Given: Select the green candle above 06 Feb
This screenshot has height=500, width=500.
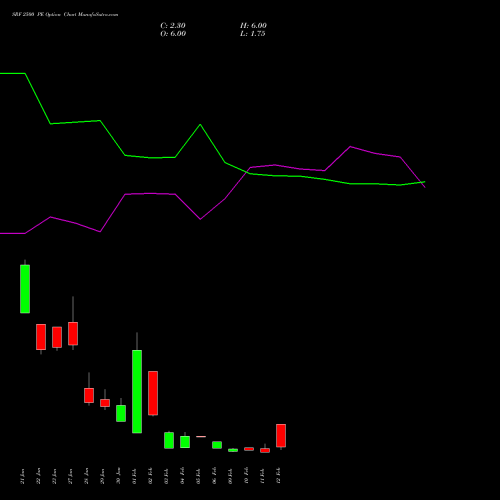Looking at the screenshot, I should point(217,445).
